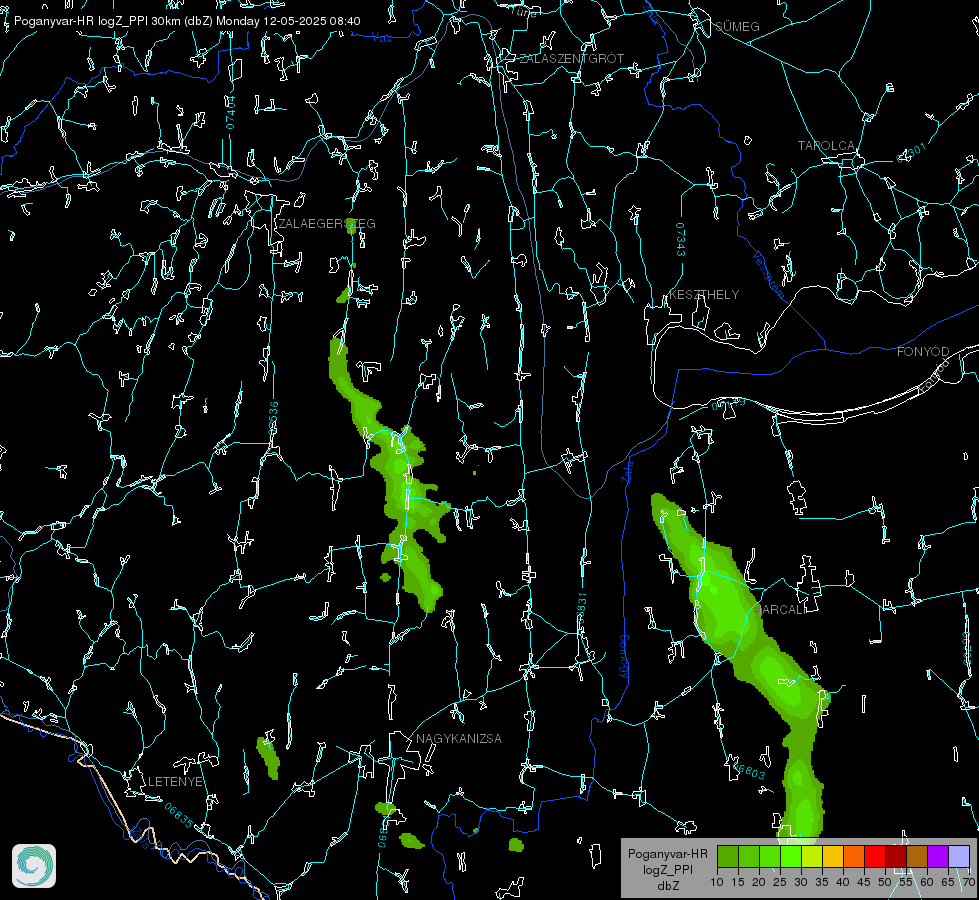The height and width of the screenshot is (900, 979).
Task: Click the legend scale value 60
Action: click(x=927, y=883)
